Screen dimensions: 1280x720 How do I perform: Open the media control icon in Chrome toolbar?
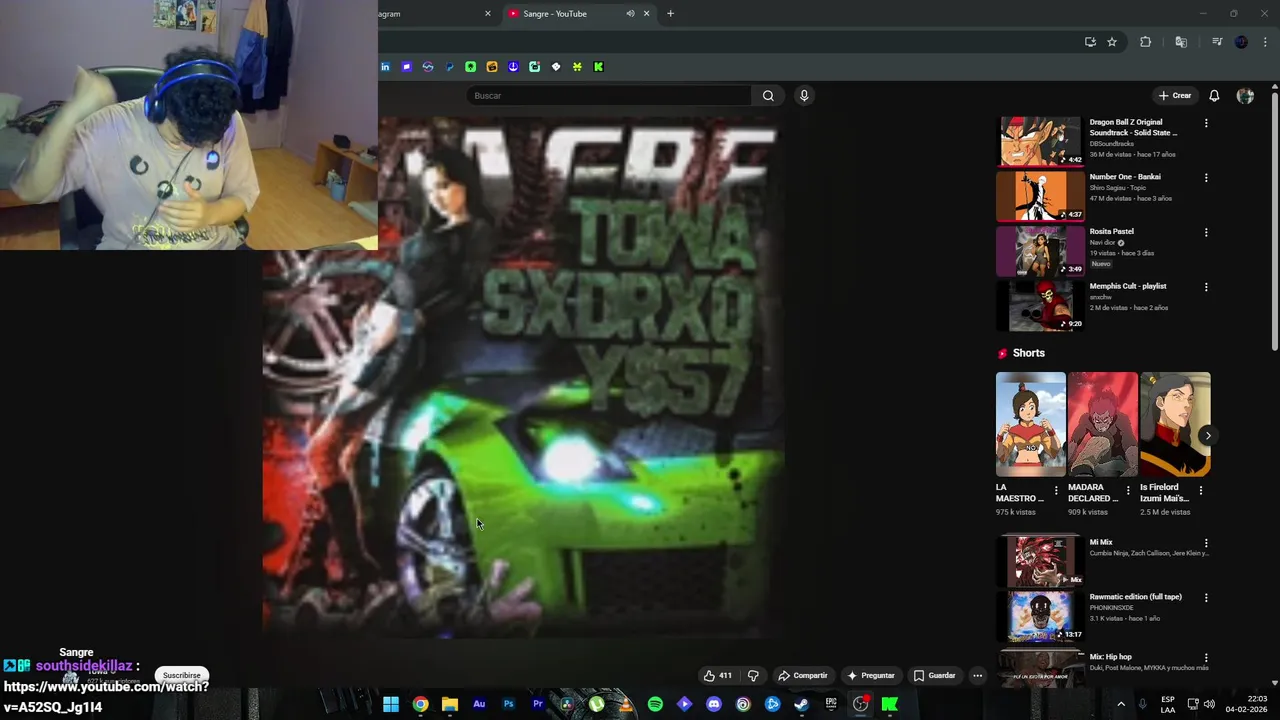pyautogui.click(x=1217, y=42)
